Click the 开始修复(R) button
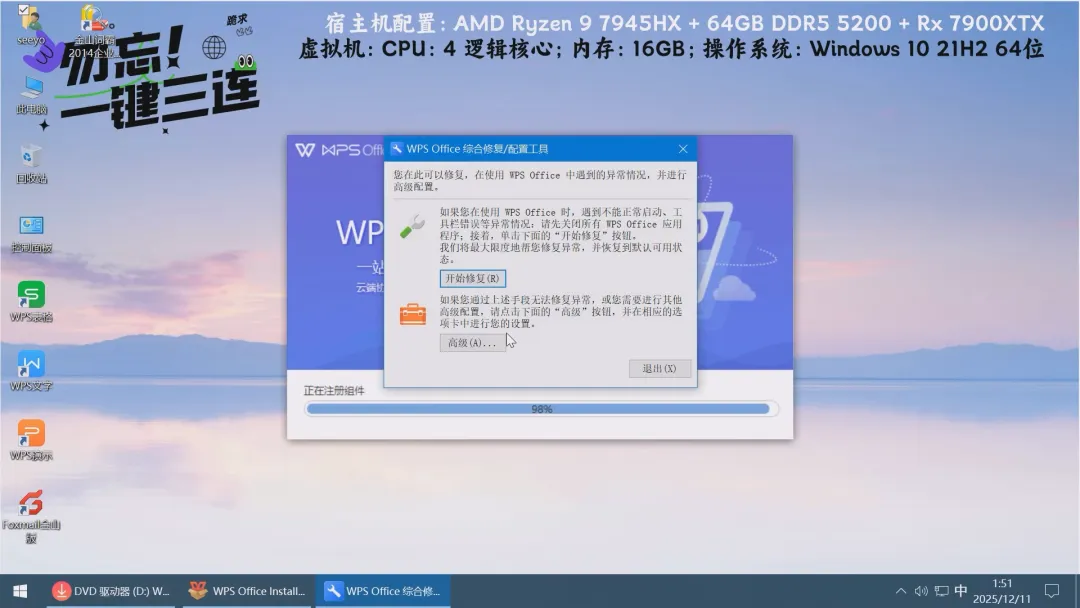This screenshot has width=1080, height=608. (472, 278)
